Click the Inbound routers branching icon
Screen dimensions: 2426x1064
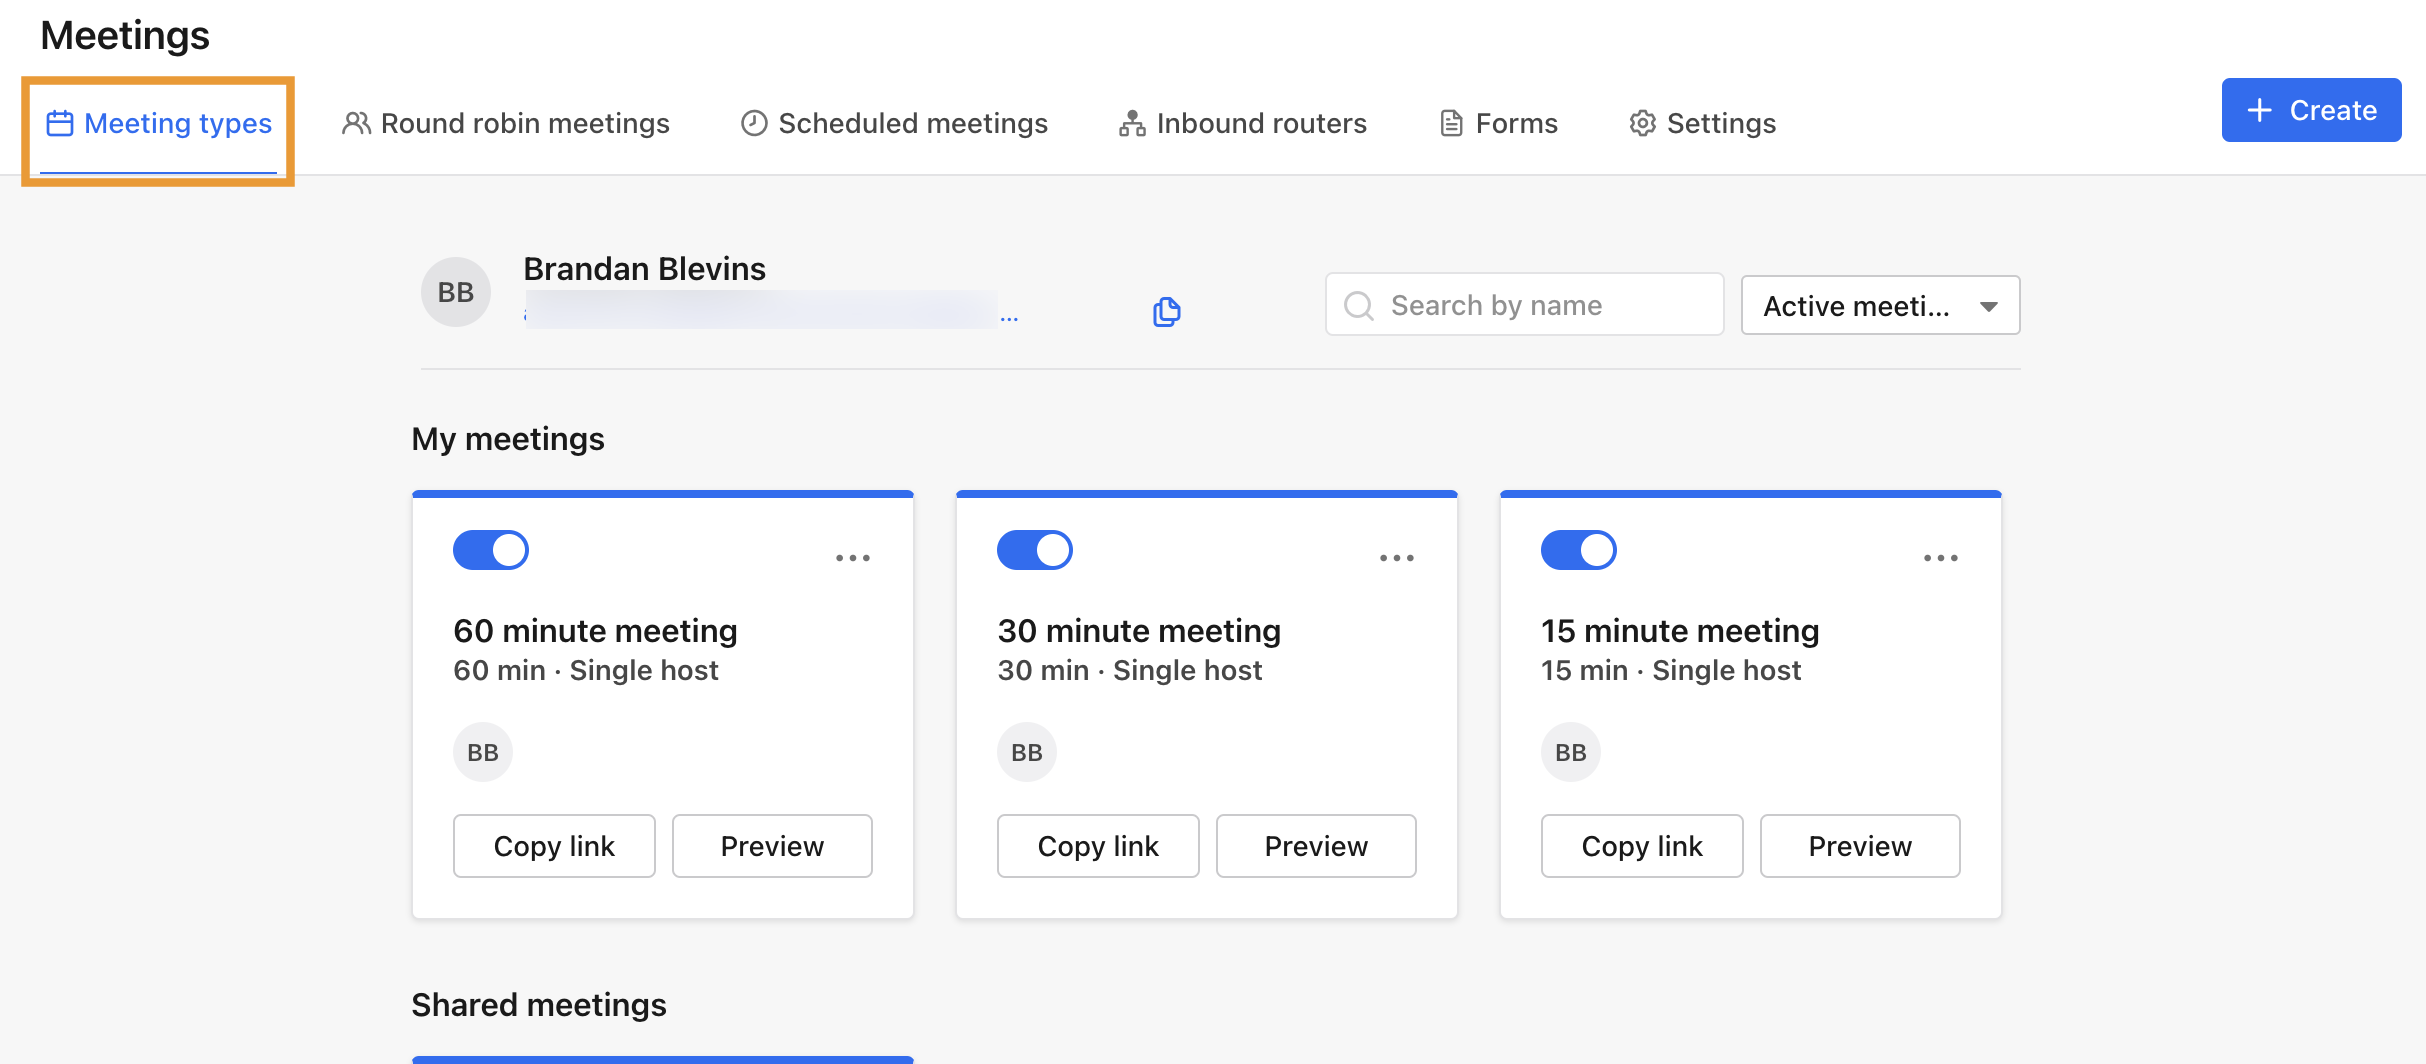coord(1130,122)
